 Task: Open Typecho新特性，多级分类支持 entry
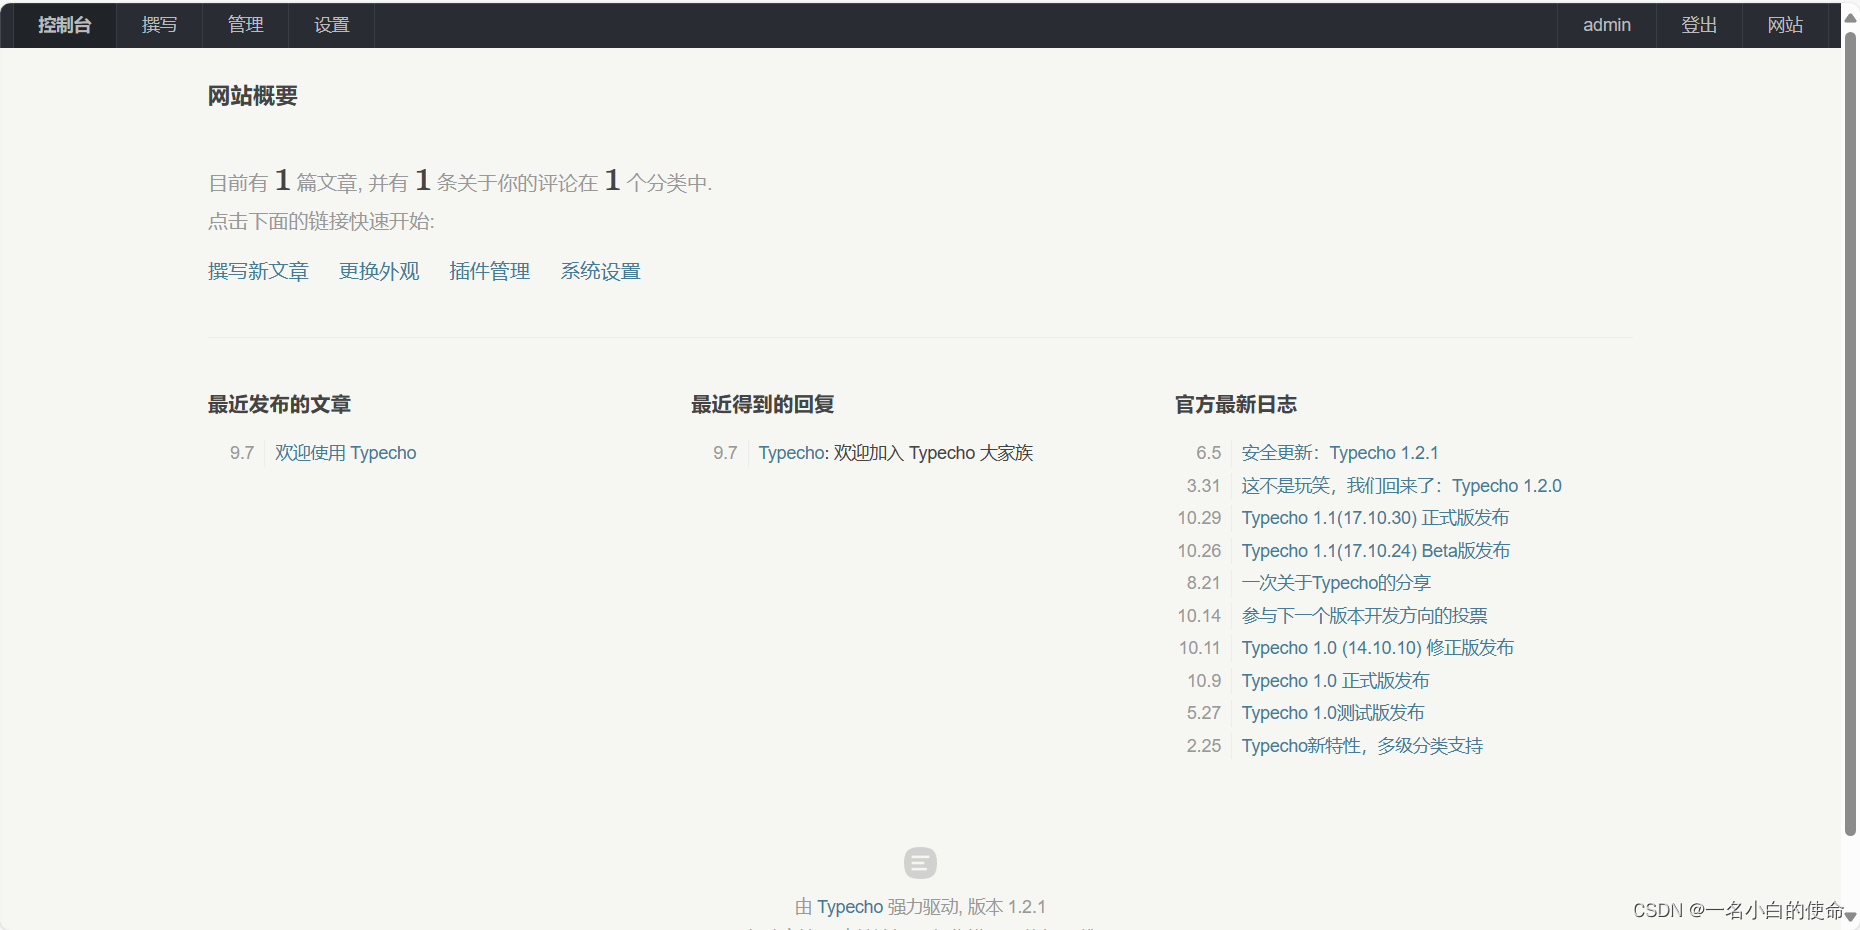1362,746
